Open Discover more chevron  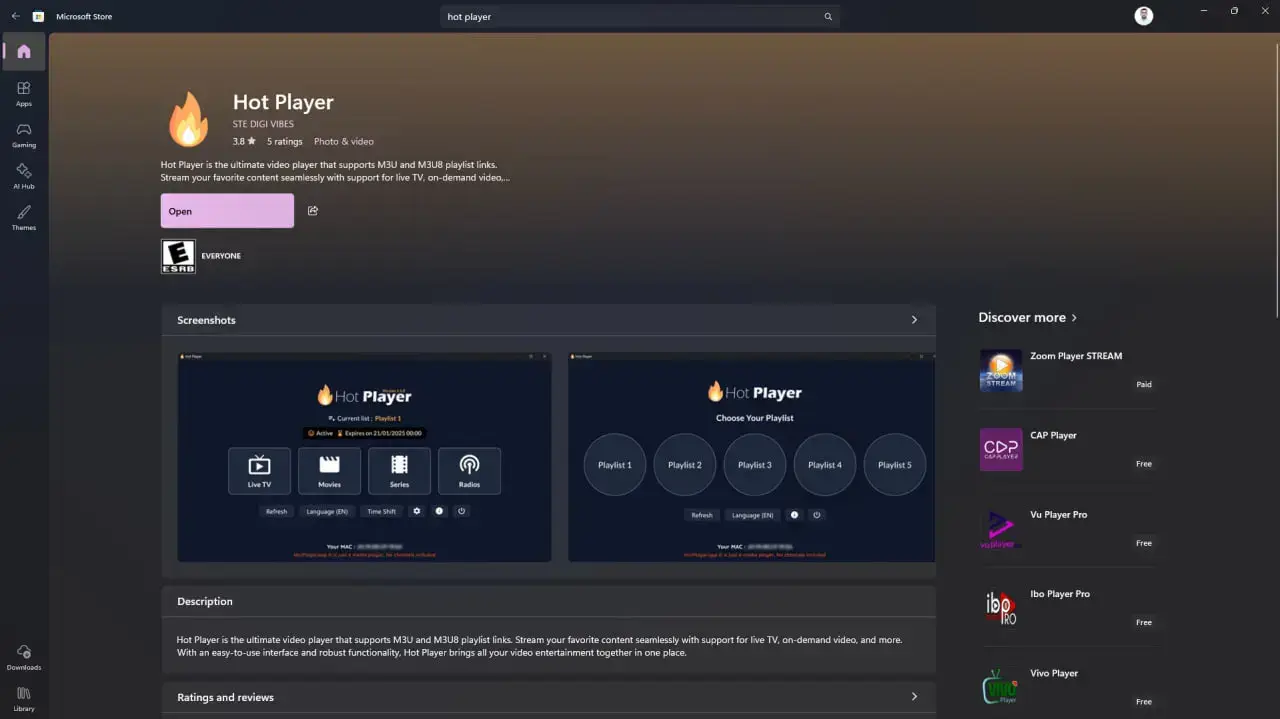click(x=1074, y=317)
